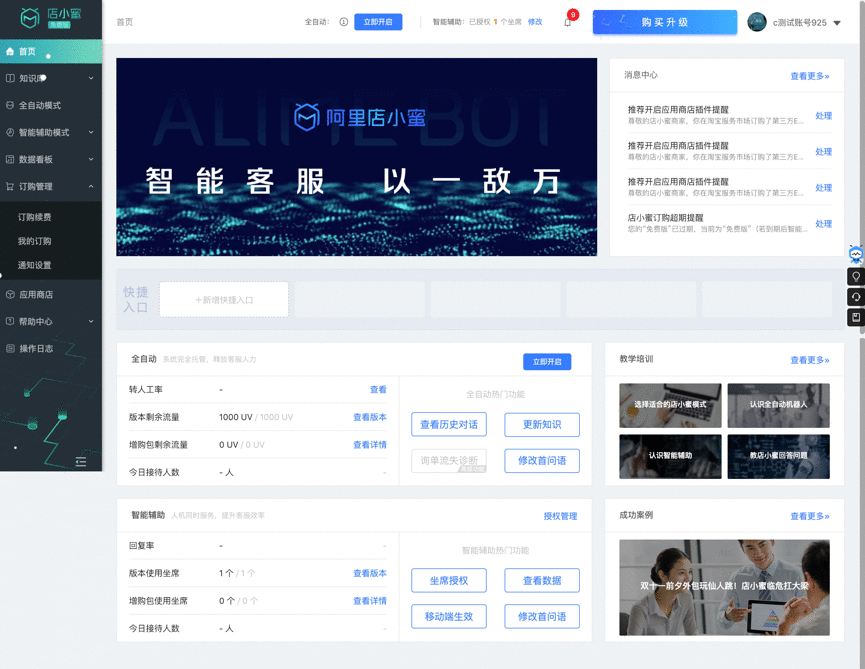Click the 询单流失诊断 button

pos(449,461)
